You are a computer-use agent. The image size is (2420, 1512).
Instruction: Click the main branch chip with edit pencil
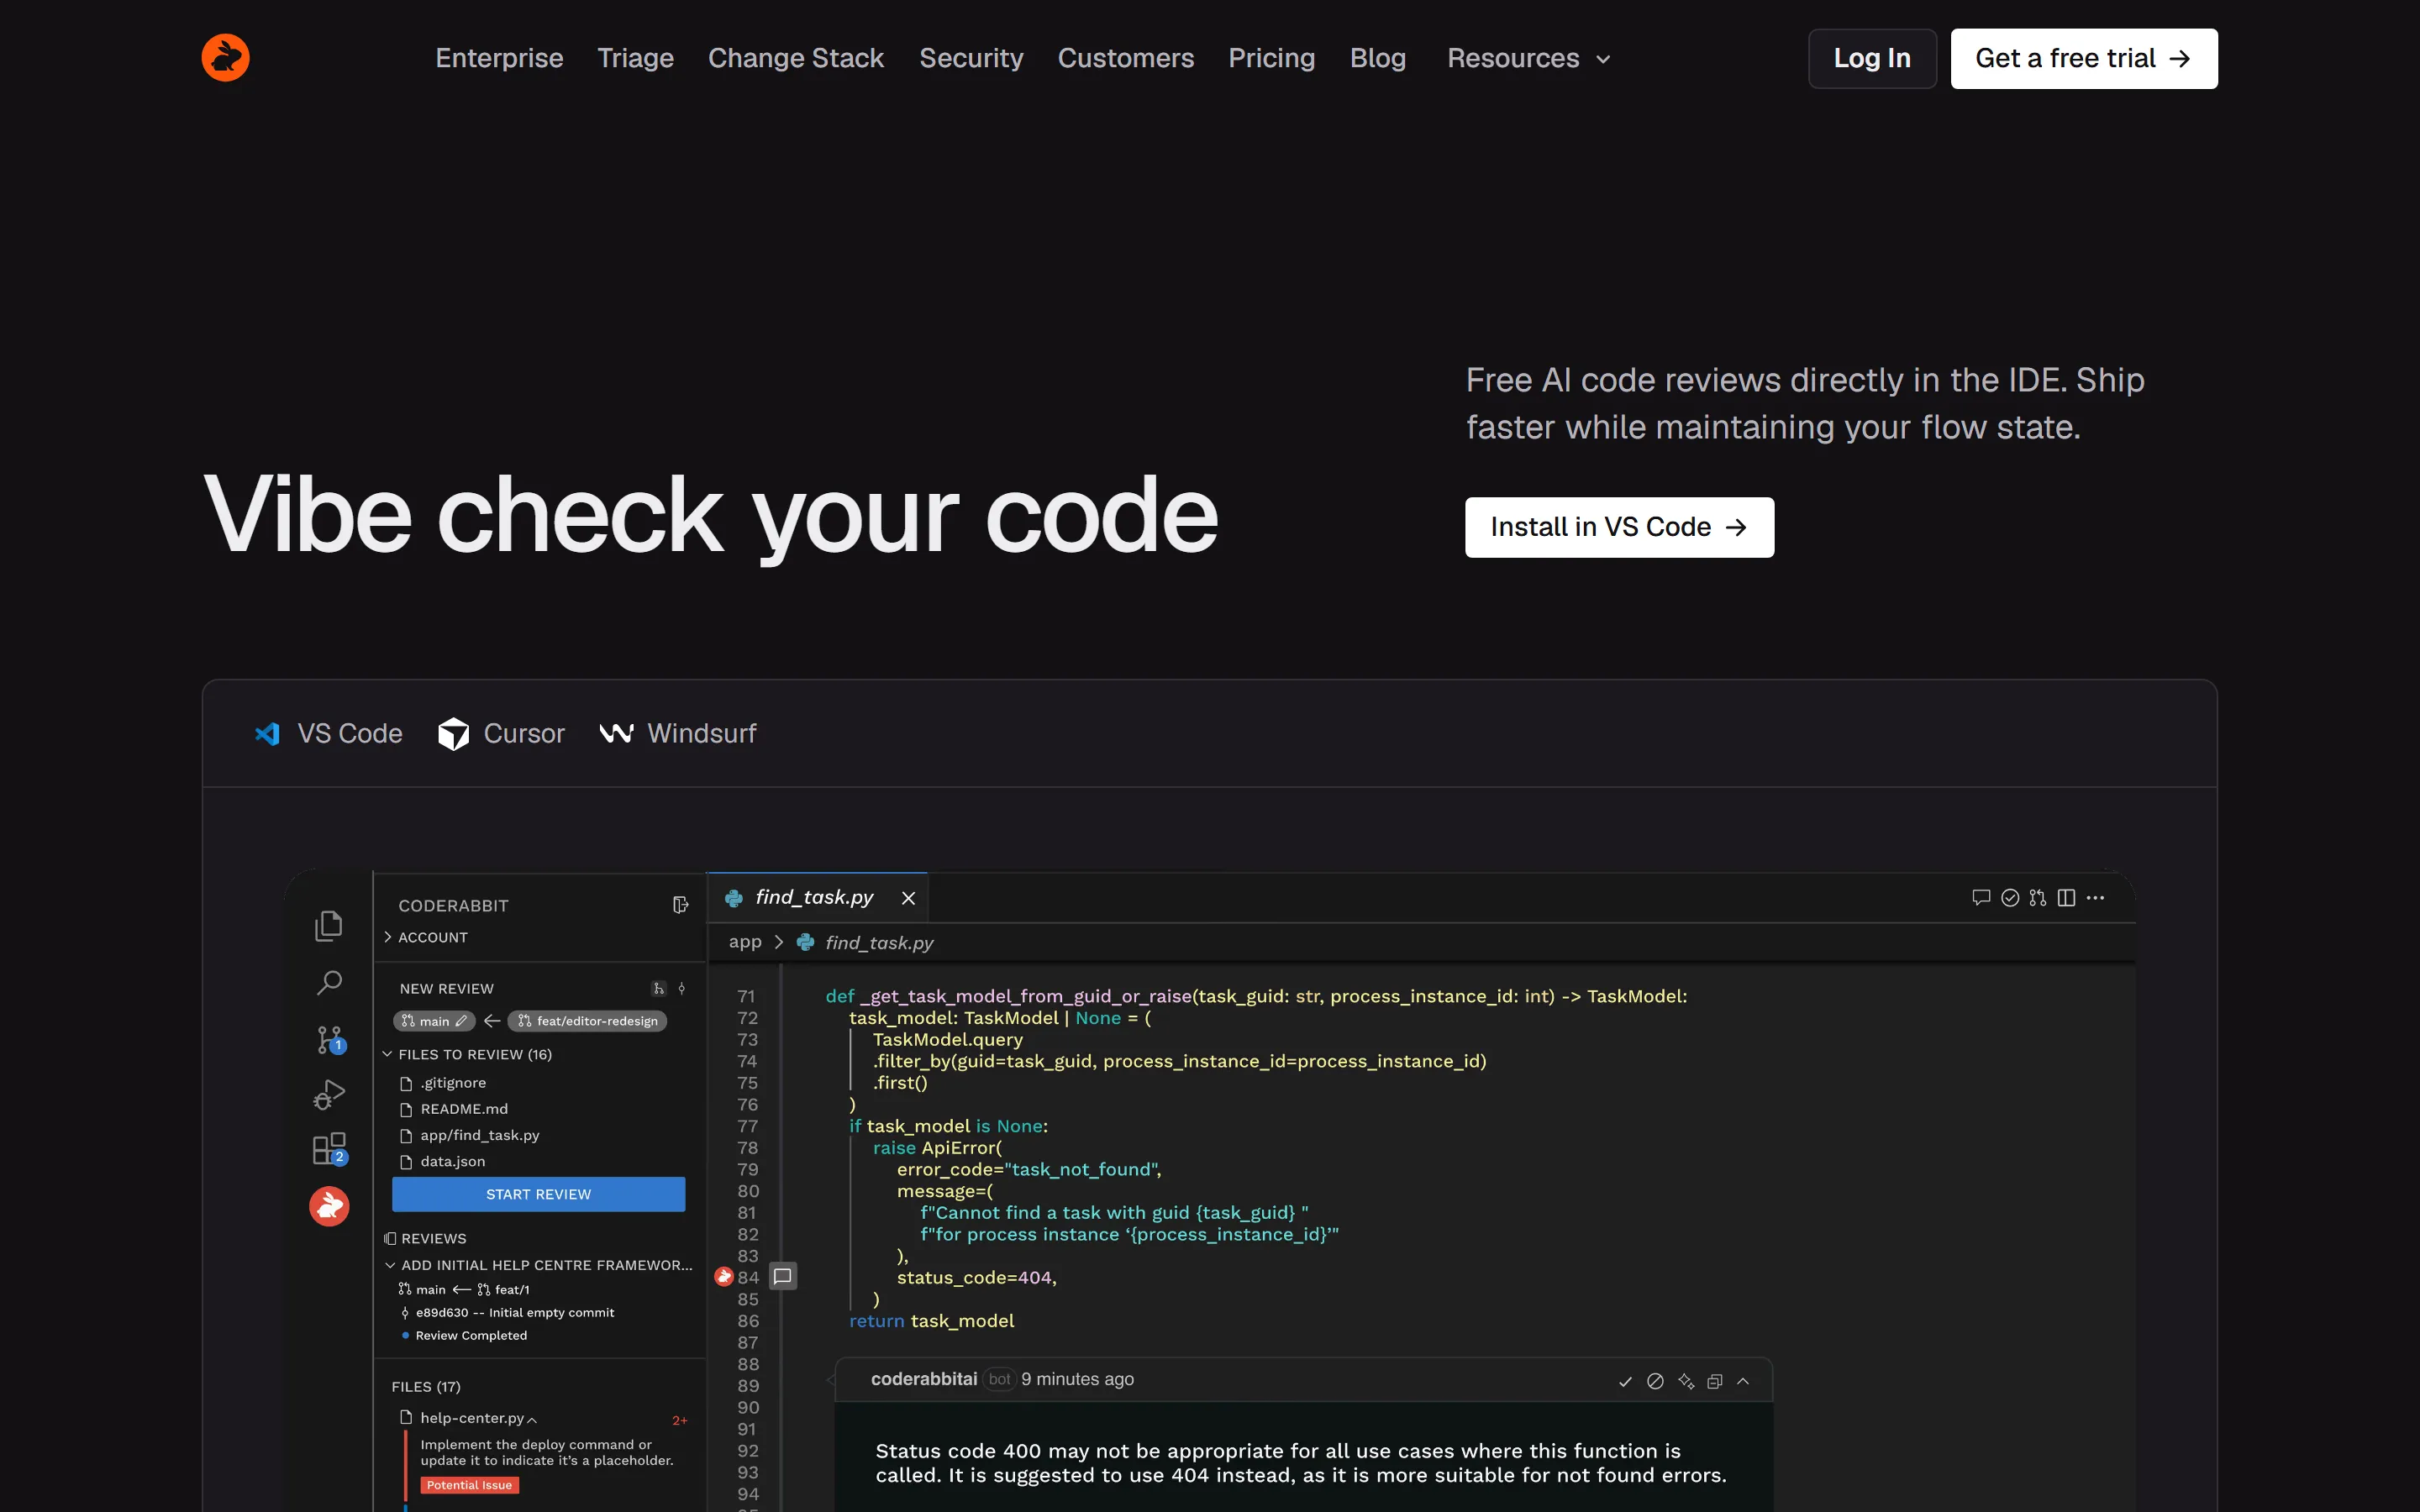[x=433, y=1021]
